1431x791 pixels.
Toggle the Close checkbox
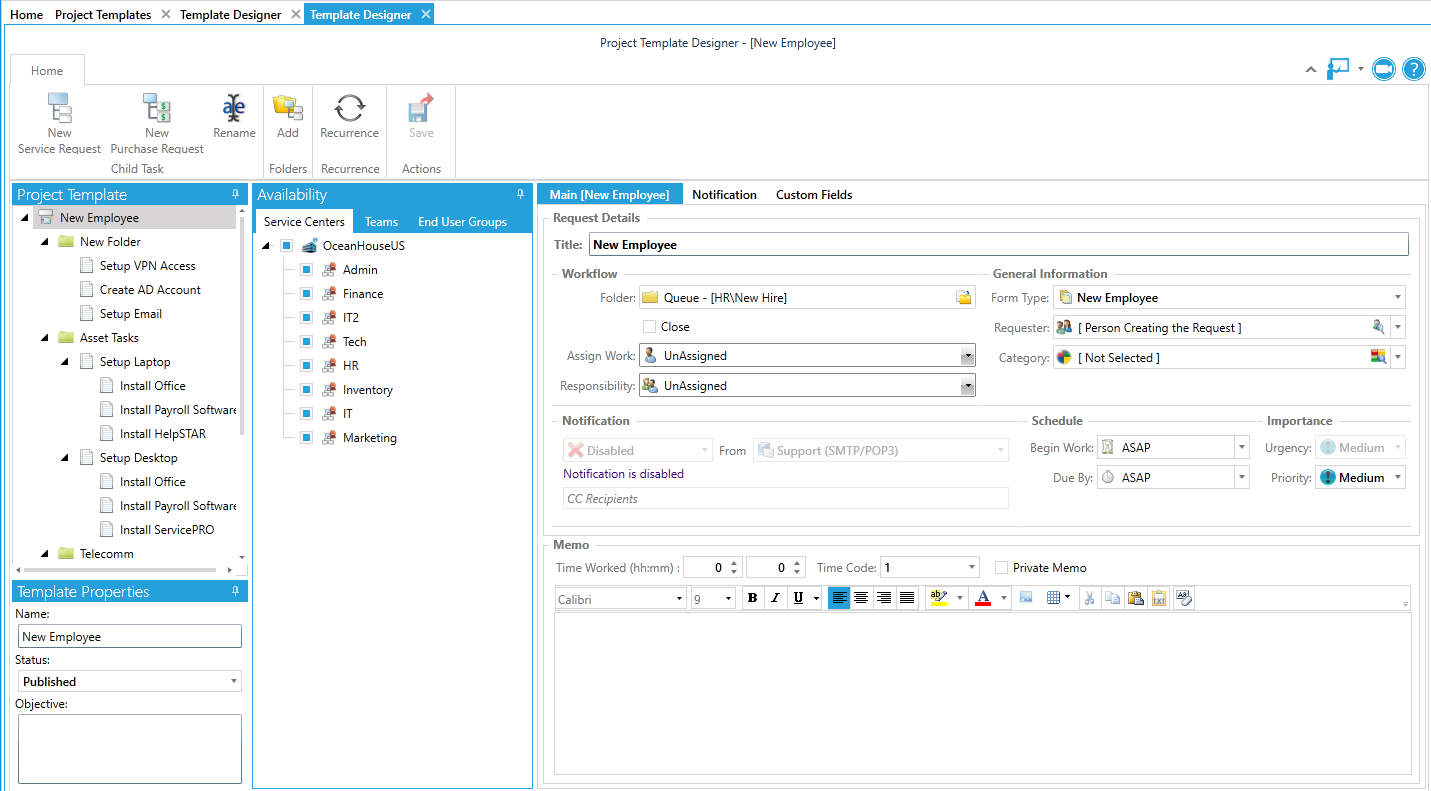point(649,327)
